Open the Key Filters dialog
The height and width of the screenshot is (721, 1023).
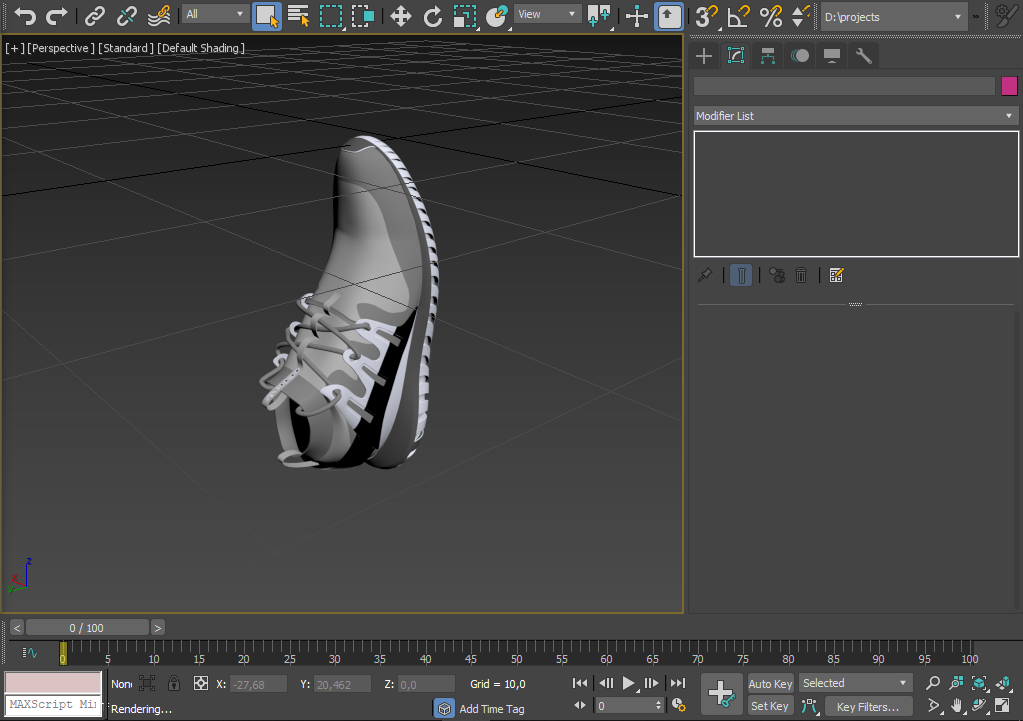[x=868, y=706]
